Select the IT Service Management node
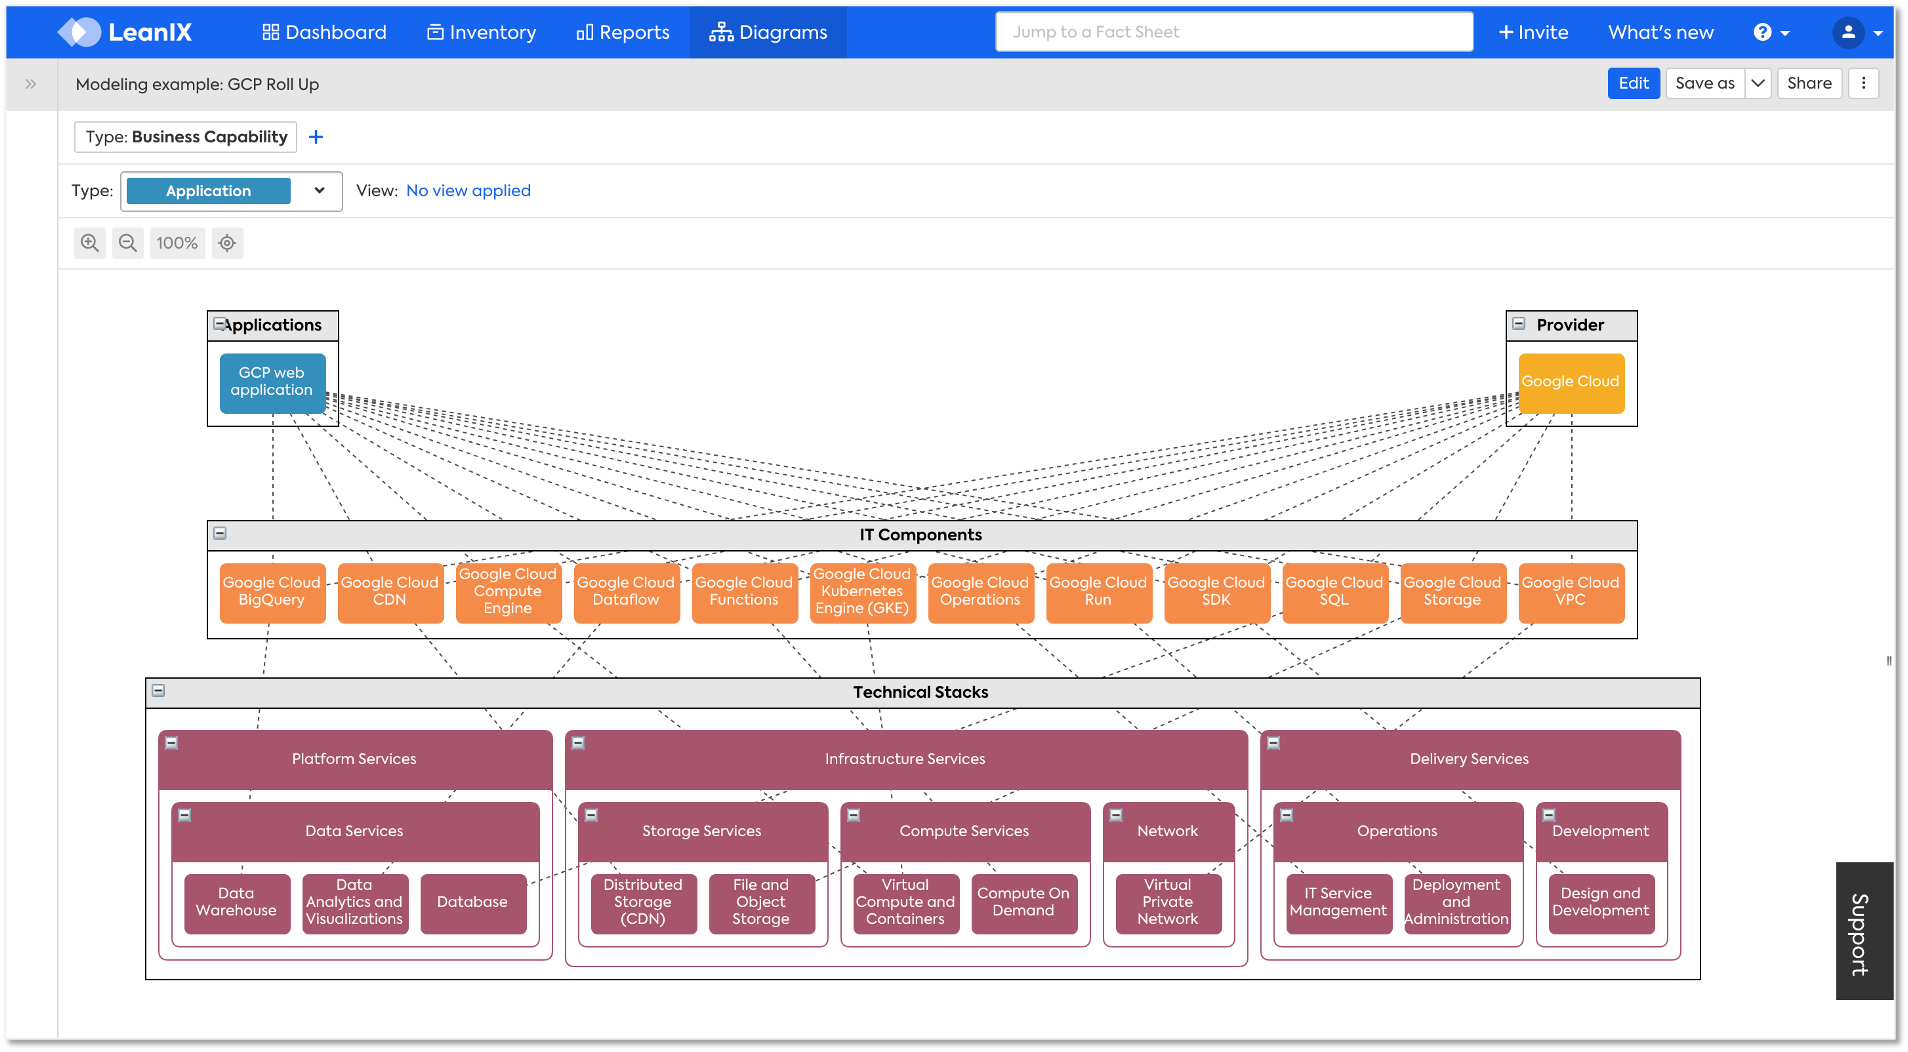Screen dimensions: 1908x1052 1339,903
